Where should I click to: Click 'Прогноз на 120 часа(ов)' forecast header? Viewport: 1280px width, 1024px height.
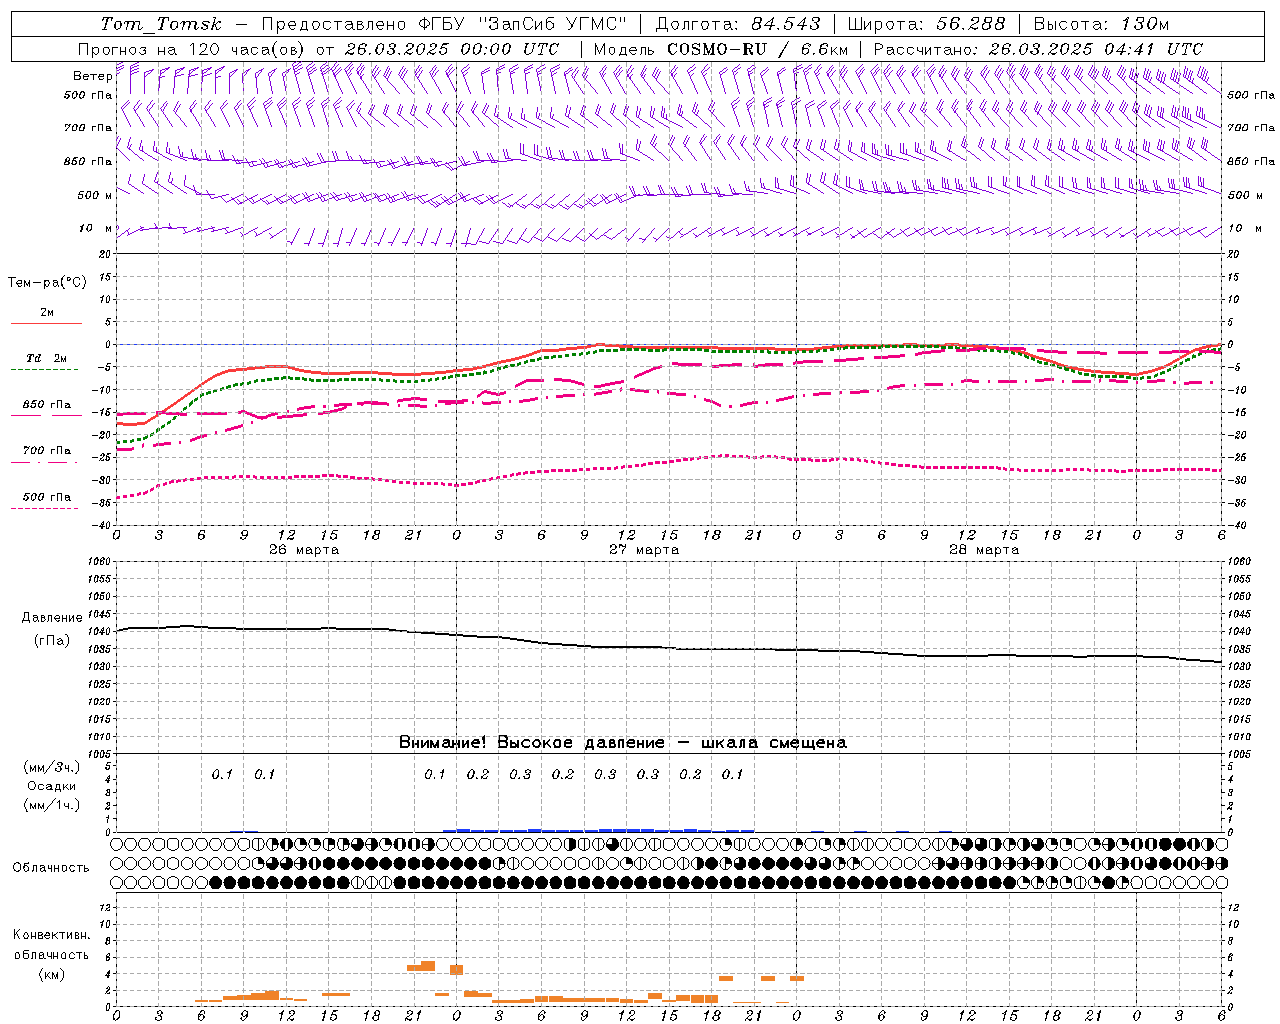pyautogui.click(x=193, y=49)
